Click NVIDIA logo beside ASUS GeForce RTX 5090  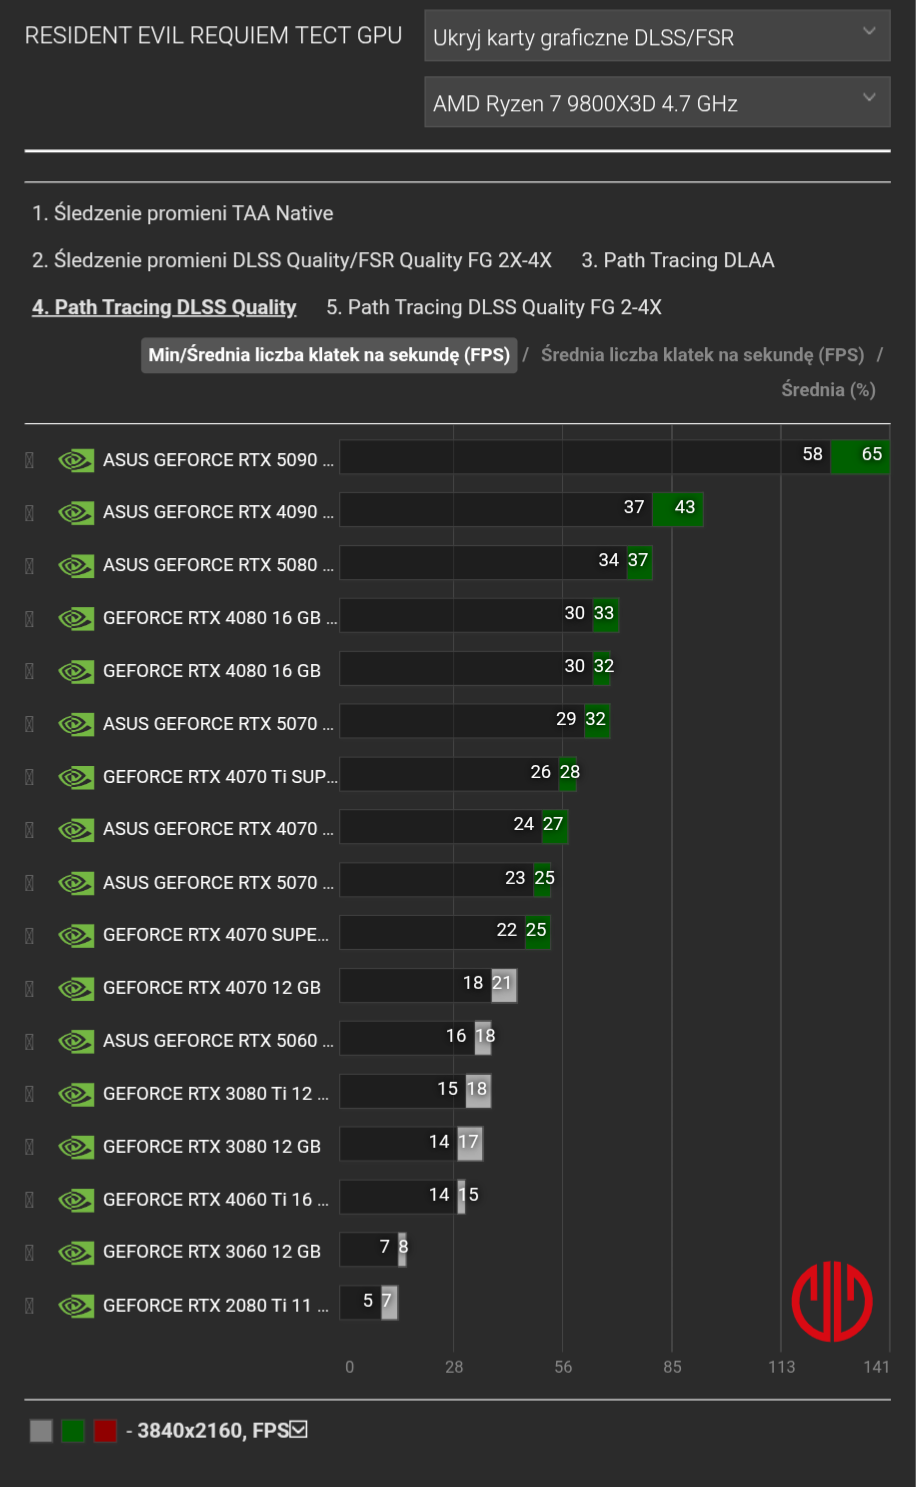pyautogui.click(x=76, y=460)
